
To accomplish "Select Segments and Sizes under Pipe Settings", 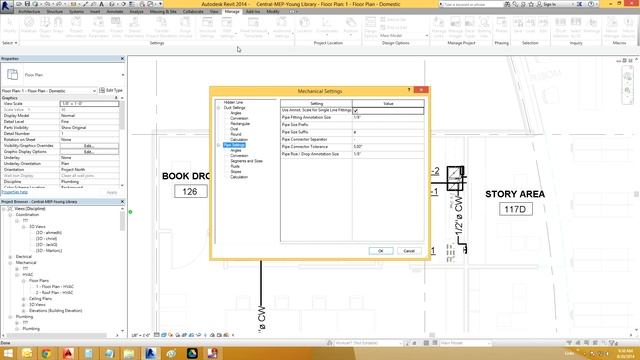I will point(247,161).
